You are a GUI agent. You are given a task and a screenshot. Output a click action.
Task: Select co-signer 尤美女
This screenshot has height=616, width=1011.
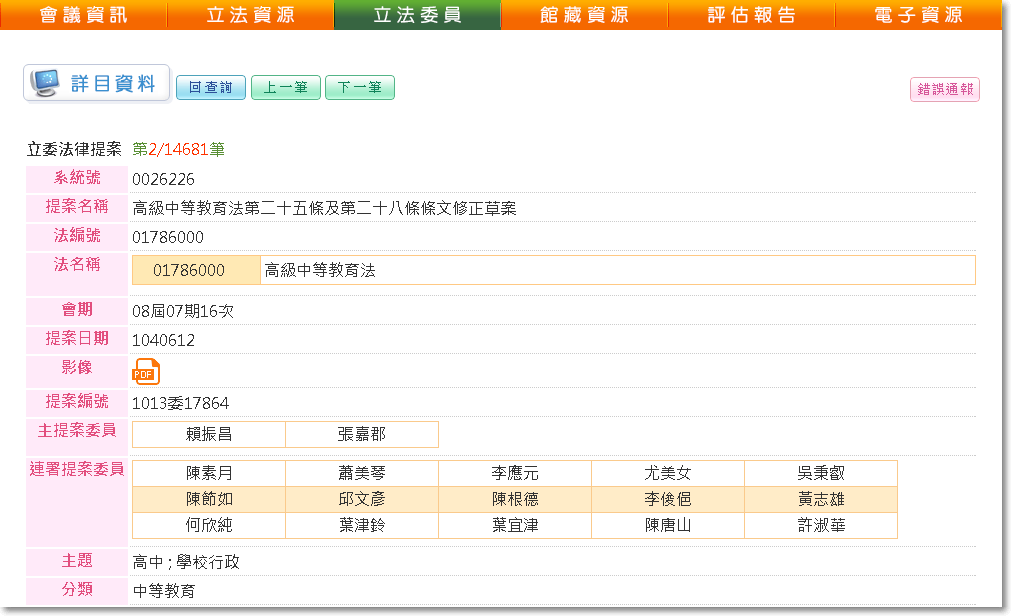coord(668,474)
